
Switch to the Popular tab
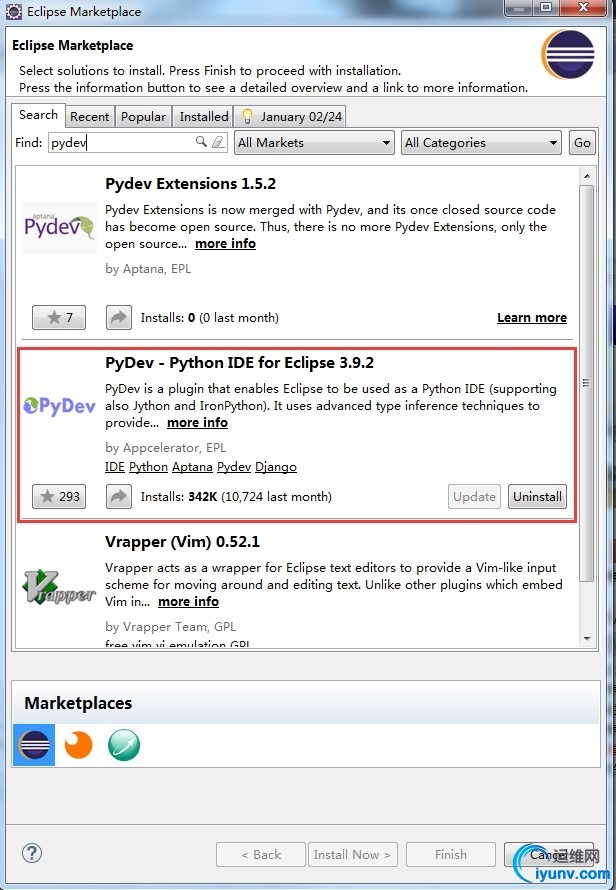click(143, 116)
